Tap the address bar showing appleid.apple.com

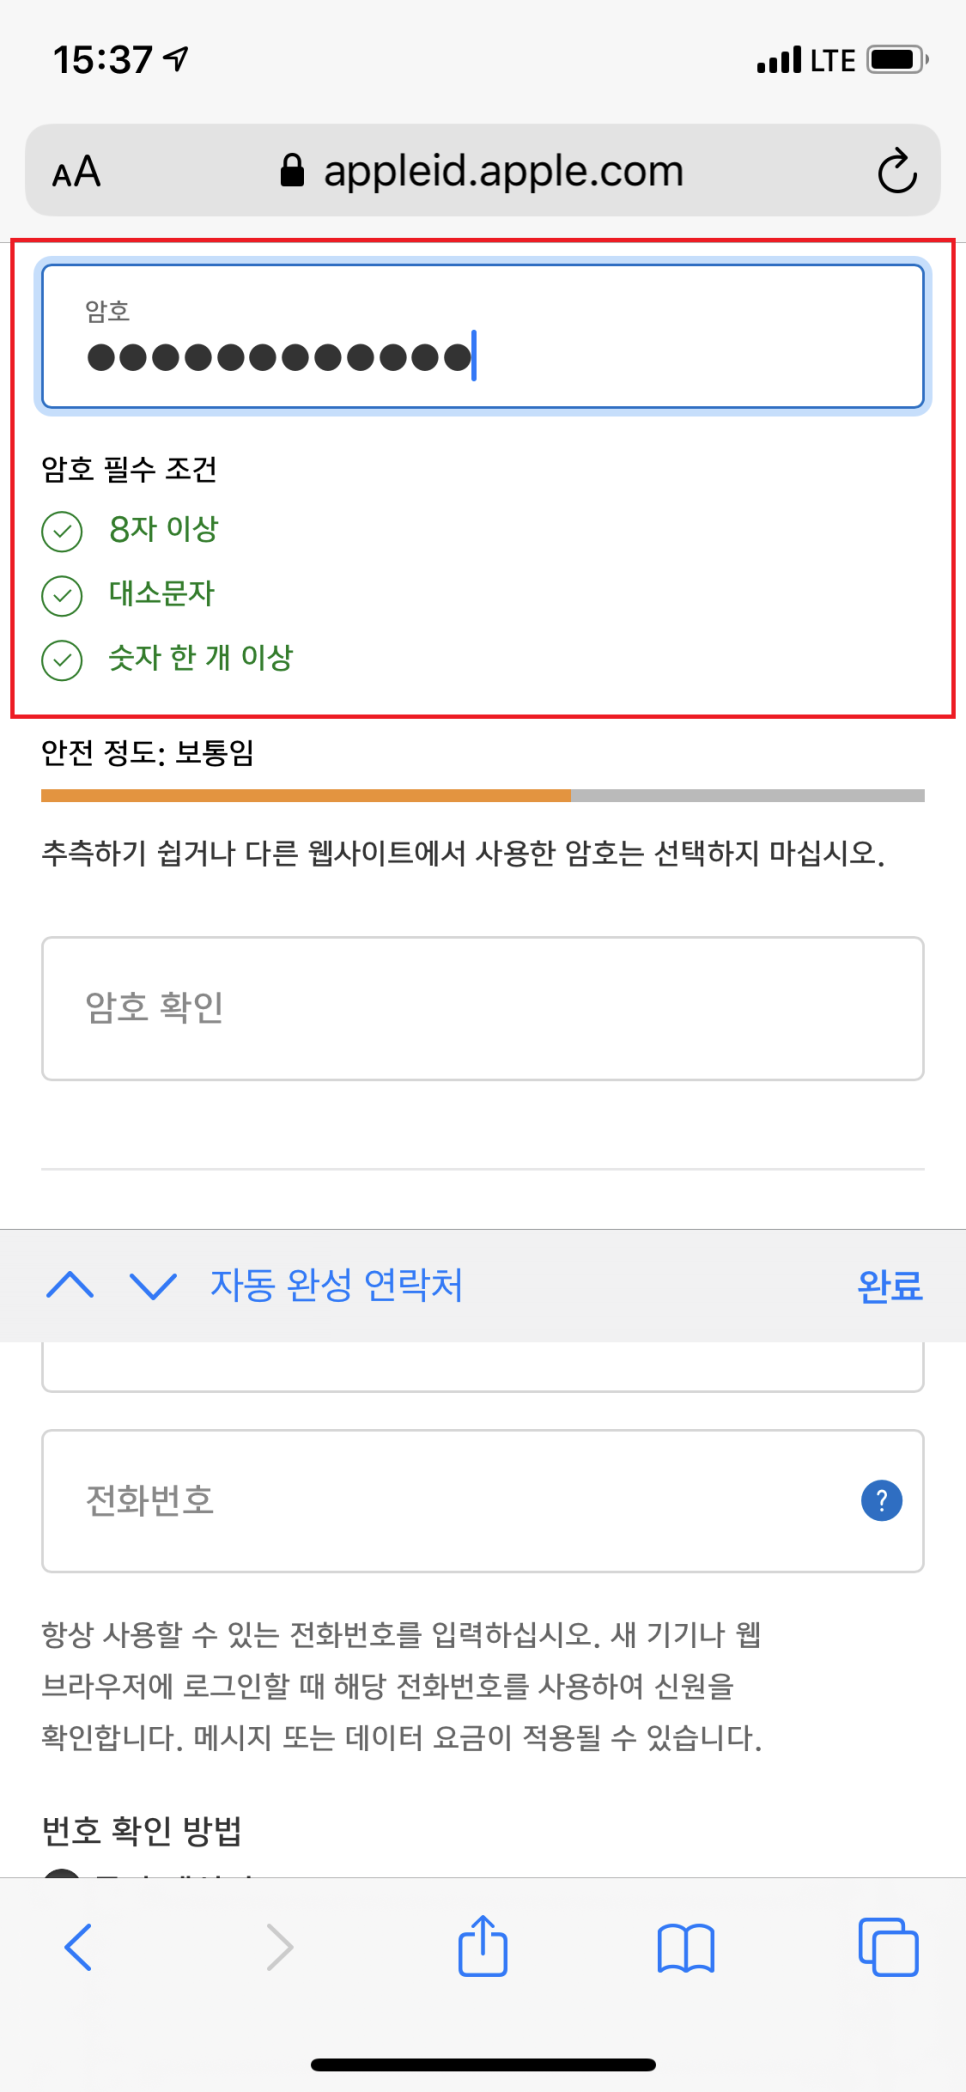pos(503,170)
